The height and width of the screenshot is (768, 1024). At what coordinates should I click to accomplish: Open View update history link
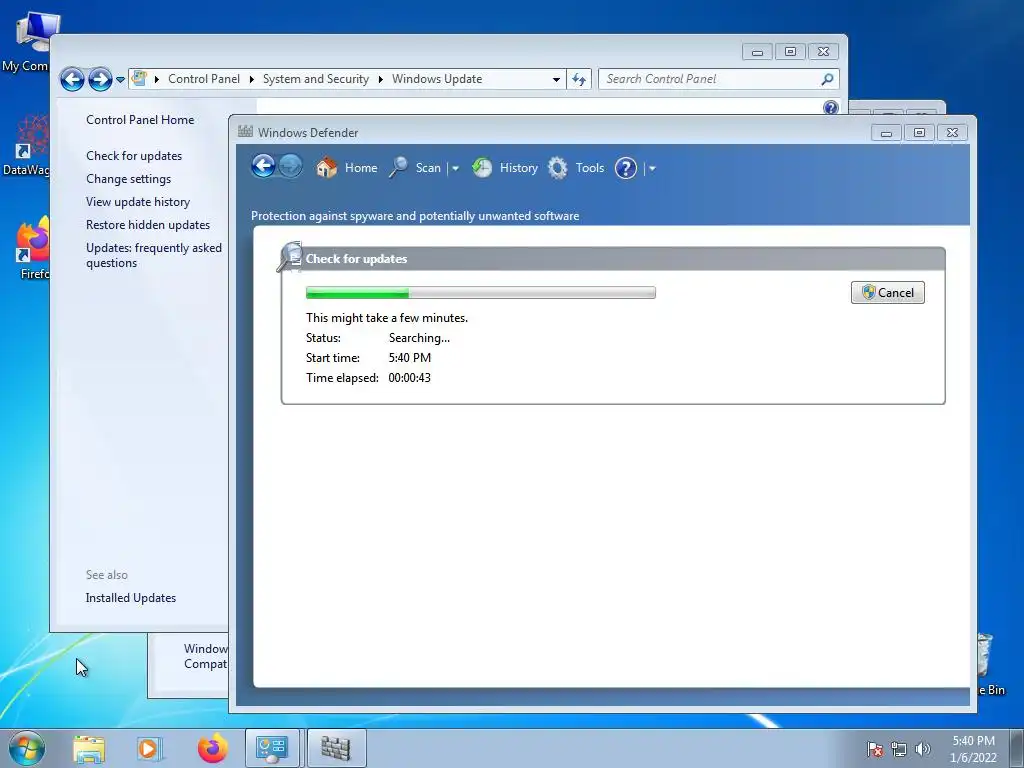pos(138,202)
